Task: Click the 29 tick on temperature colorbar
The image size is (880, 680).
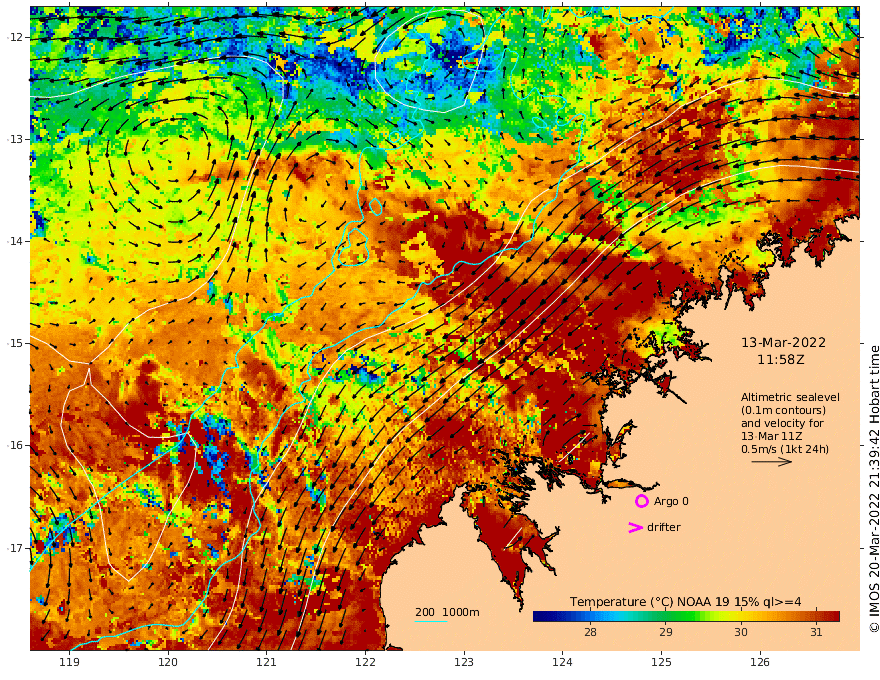Action: pyautogui.click(x=666, y=632)
